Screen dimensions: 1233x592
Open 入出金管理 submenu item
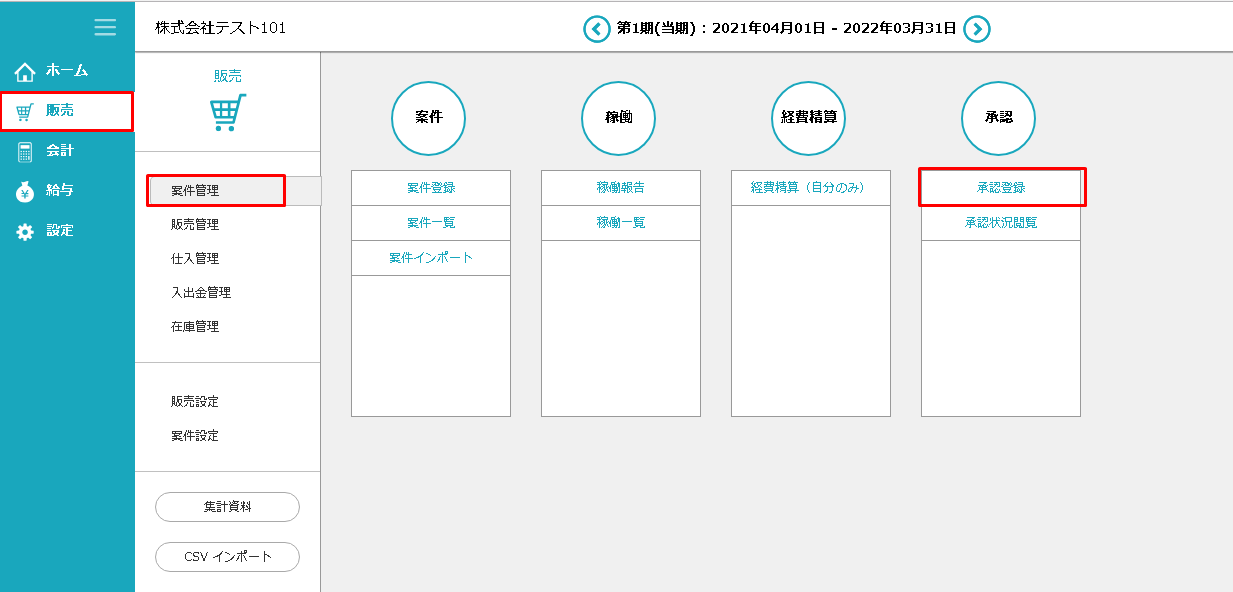[201, 293]
